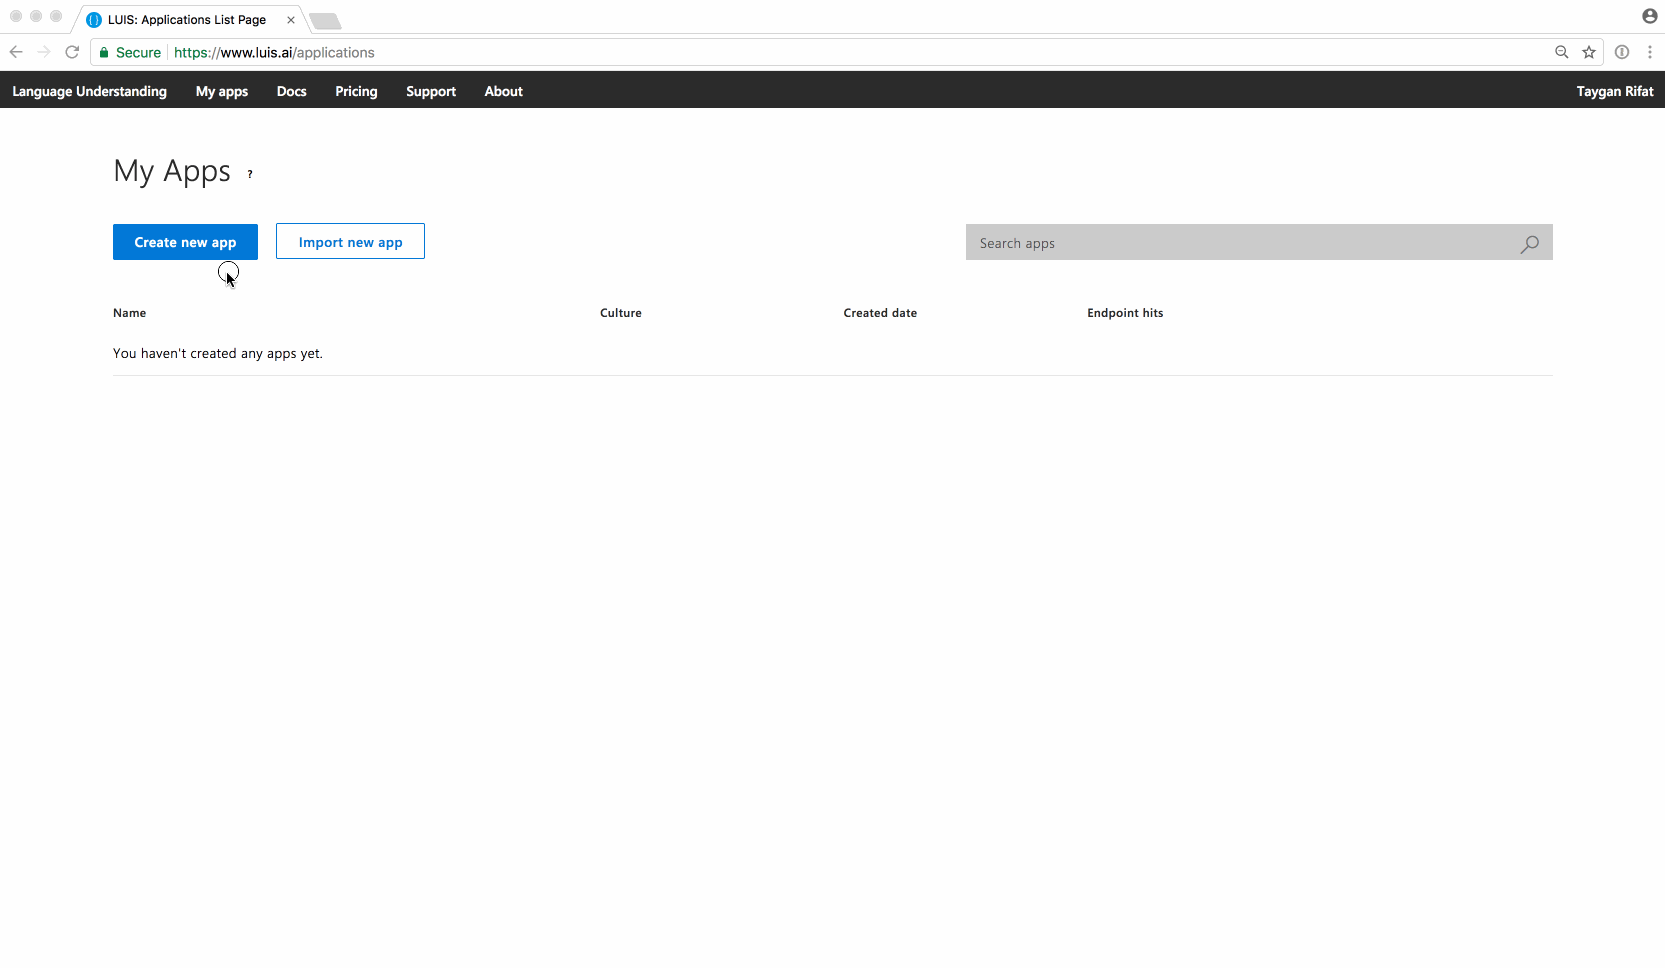Click the Chrome profile avatar icon
The width and height of the screenshot is (1665, 968).
pos(1650,16)
